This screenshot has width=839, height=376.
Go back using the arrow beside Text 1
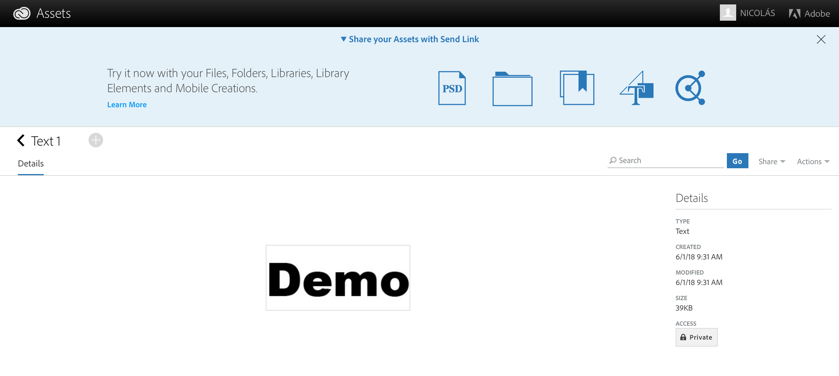pyautogui.click(x=21, y=141)
